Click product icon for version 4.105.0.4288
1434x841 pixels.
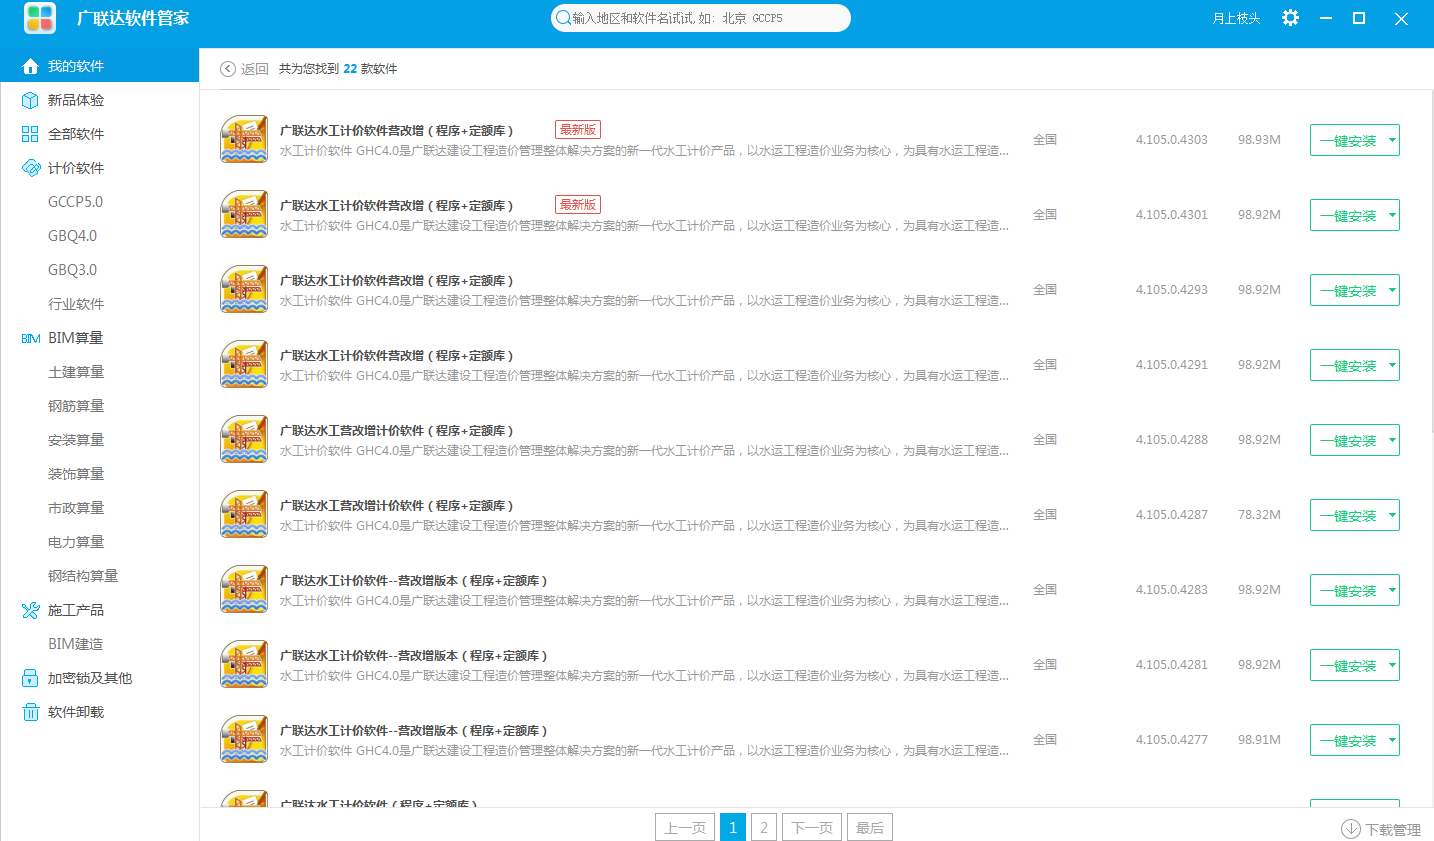[x=244, y=439]
